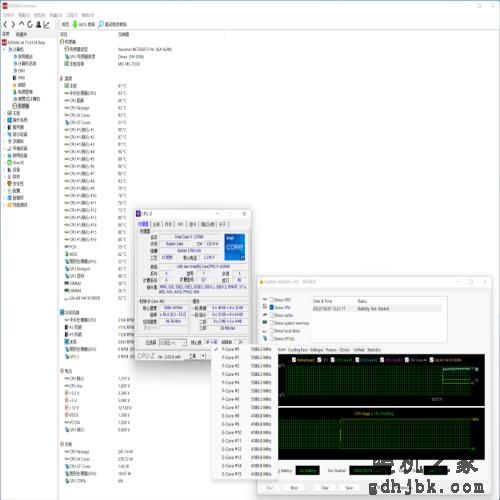Expand the 主板 tree node
Screen dimensions: 500x500
(4, 113)
